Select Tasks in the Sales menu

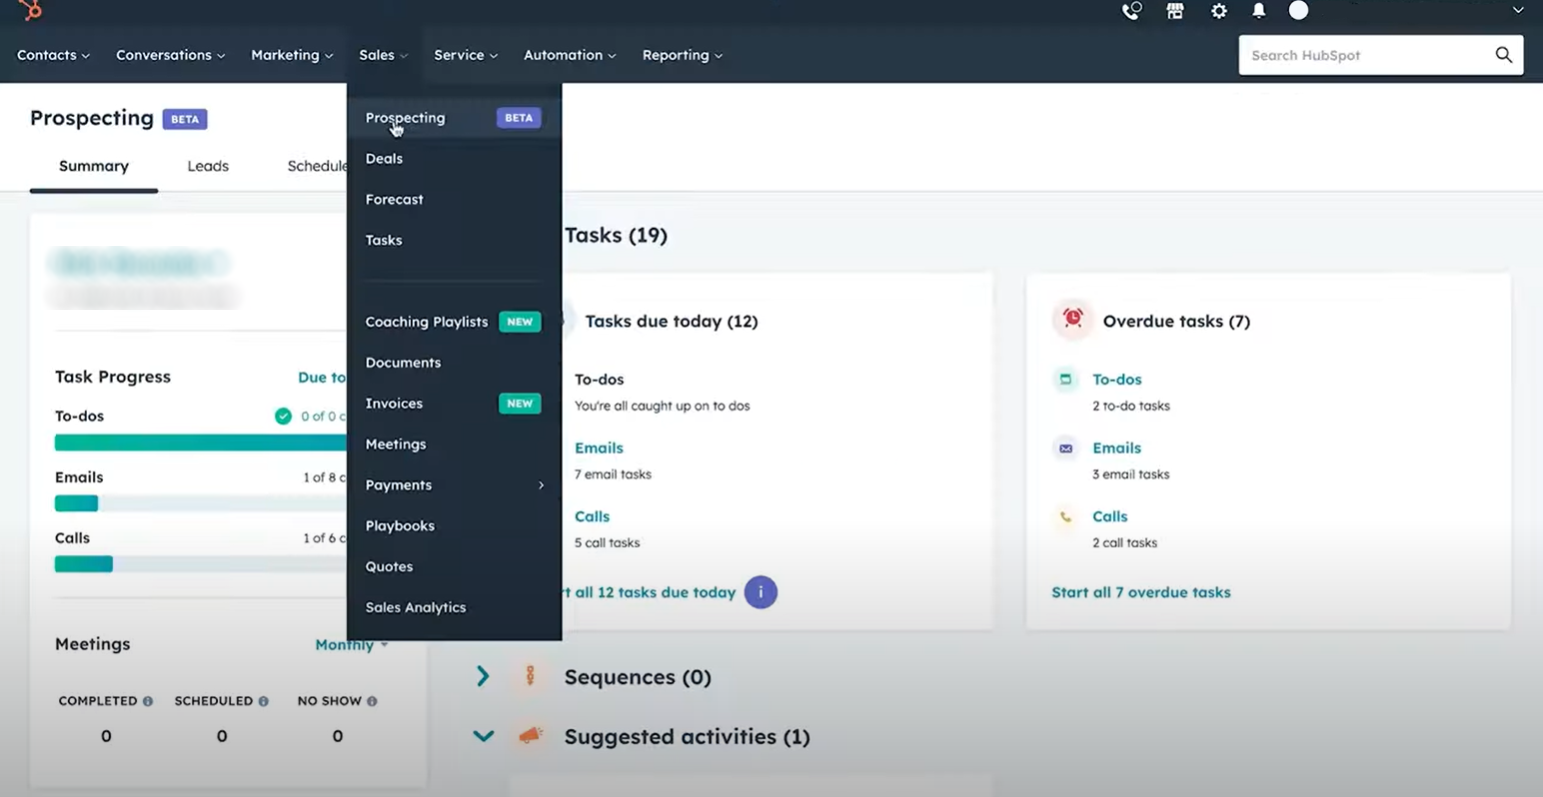coord(454,240)
